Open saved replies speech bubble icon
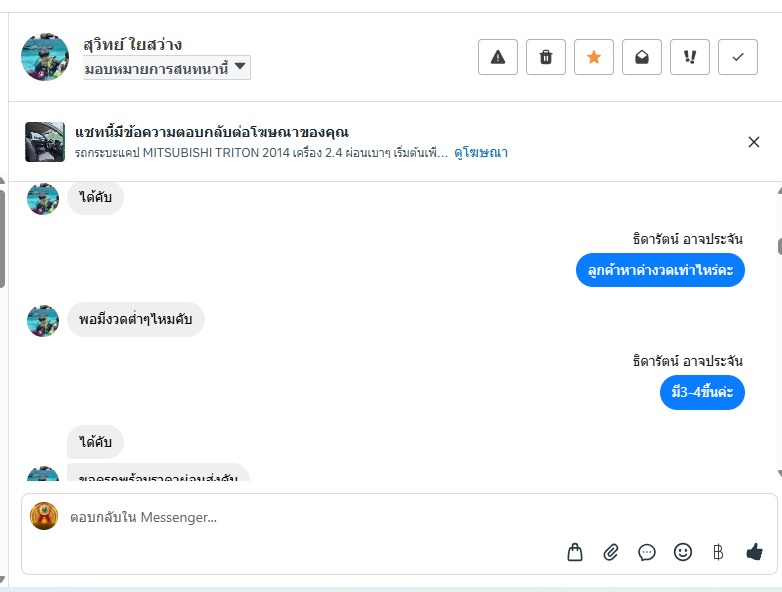The width and height of the screenshot is (782, 592). click(647, 552)
